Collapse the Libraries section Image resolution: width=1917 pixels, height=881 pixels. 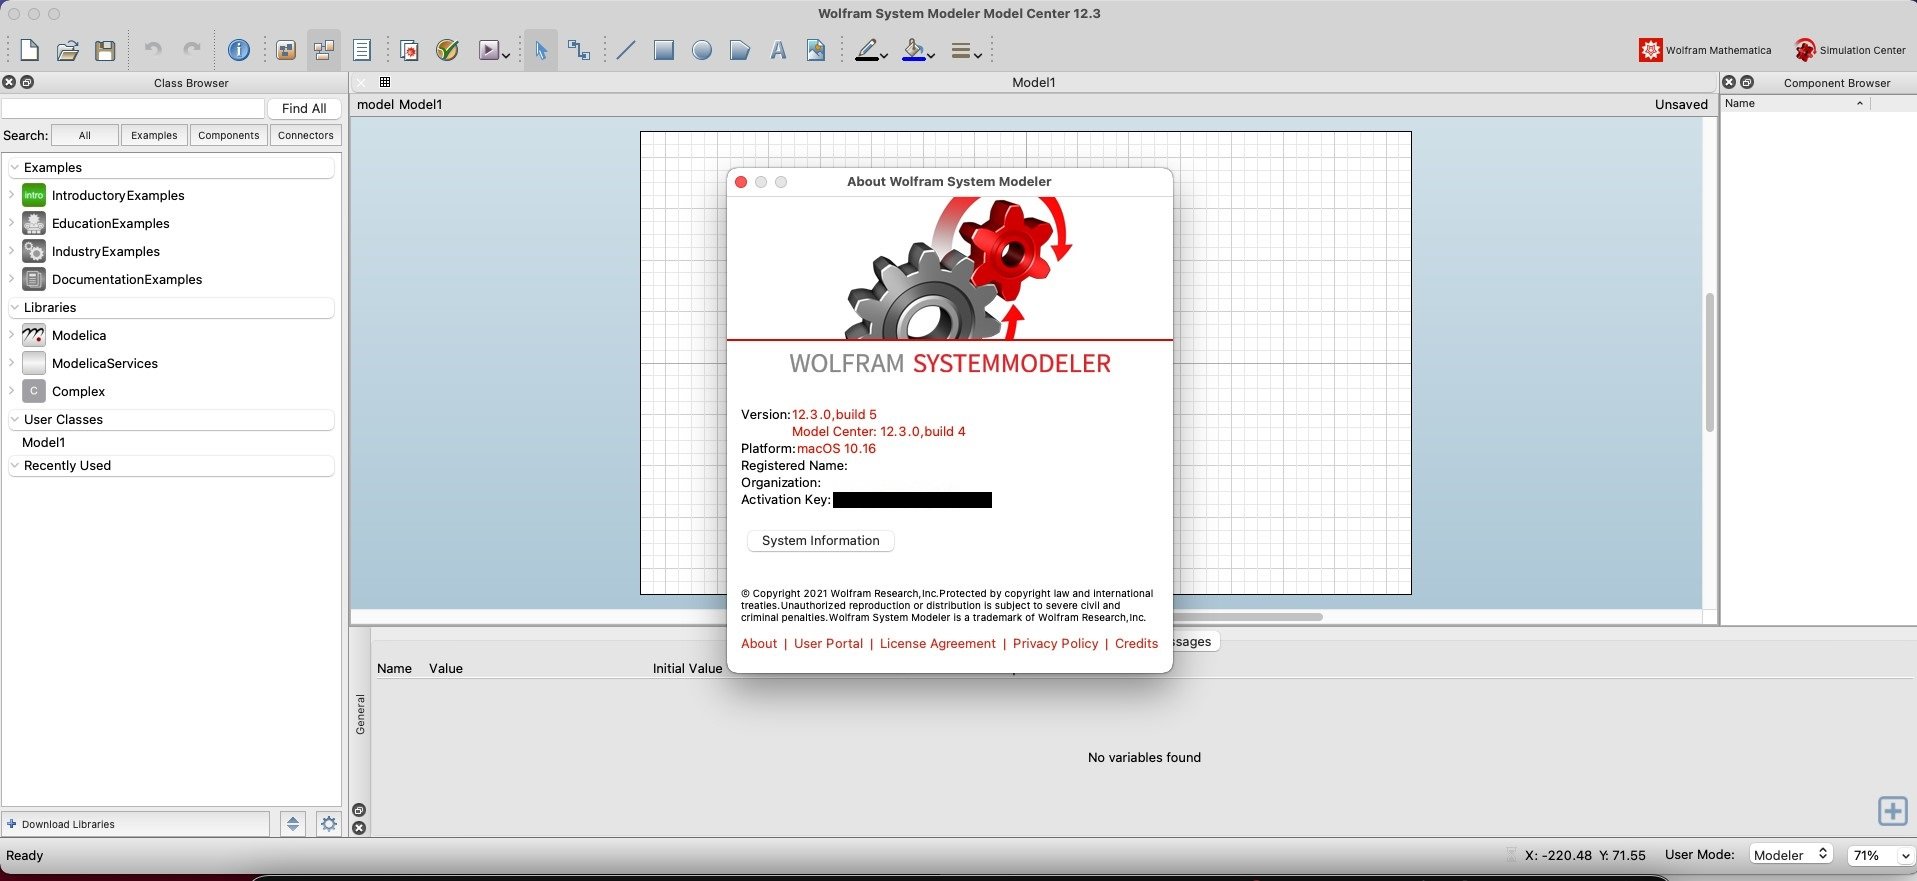coord(15,307)
